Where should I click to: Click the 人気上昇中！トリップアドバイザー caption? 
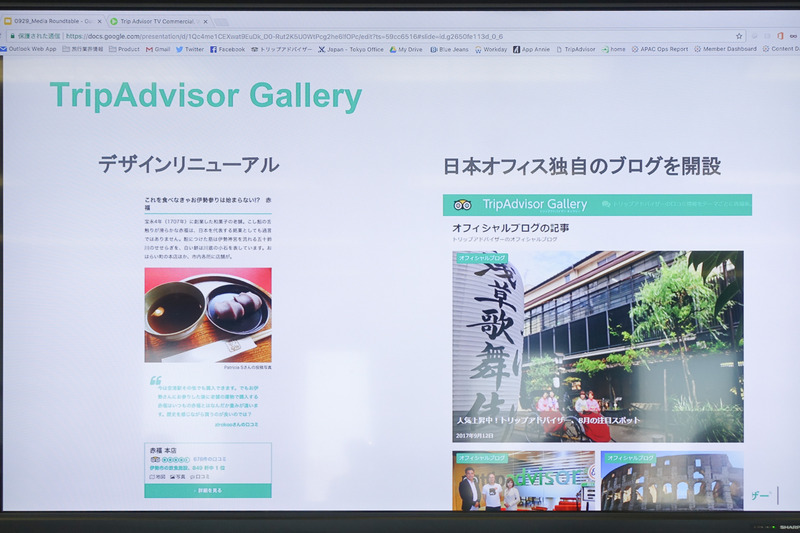547,420
